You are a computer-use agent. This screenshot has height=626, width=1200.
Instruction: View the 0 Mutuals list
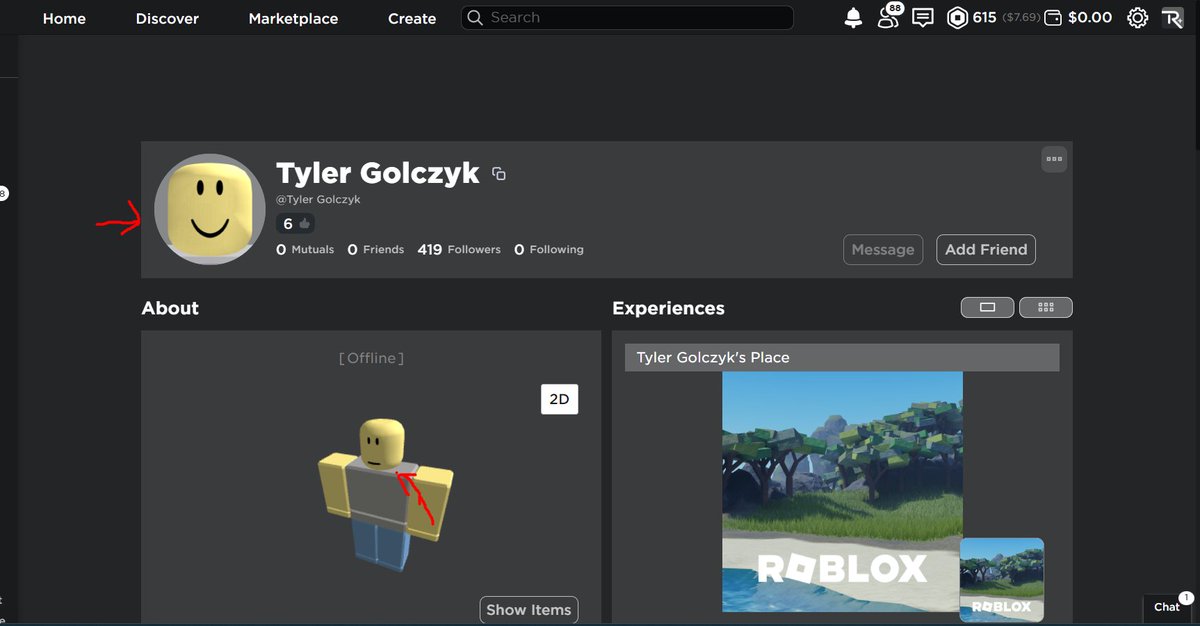point(305,249)
